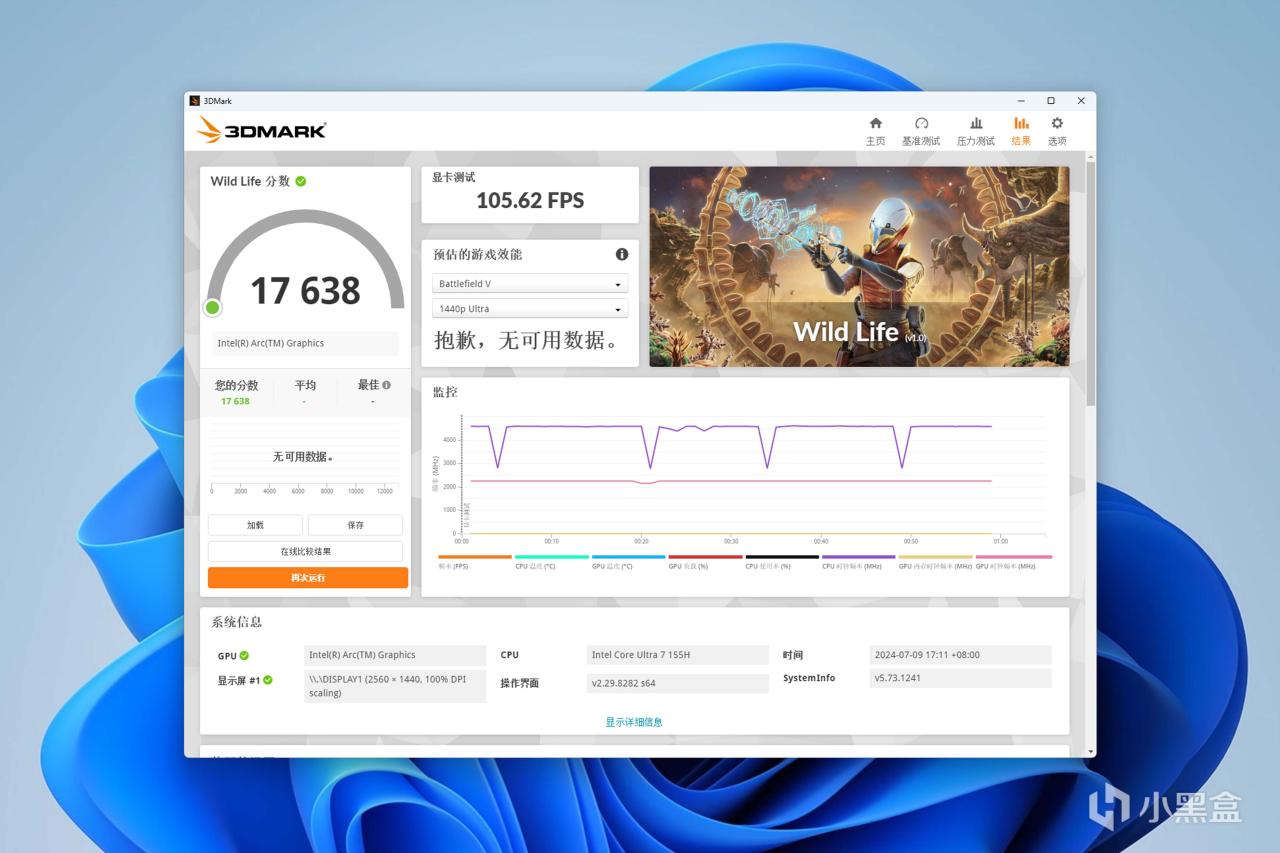Click the 2024-07-09 17:11 +08:00 time value

point(960,655)
